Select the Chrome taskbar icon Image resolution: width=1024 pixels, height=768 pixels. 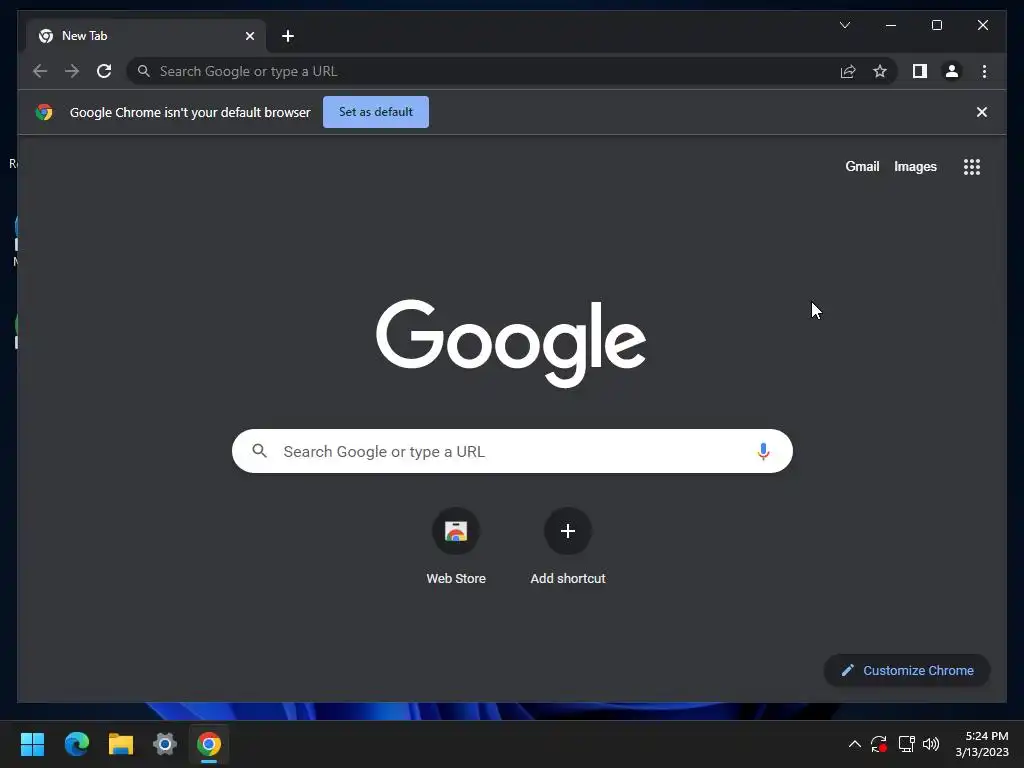pyautogui.click(x=209, y=744)
